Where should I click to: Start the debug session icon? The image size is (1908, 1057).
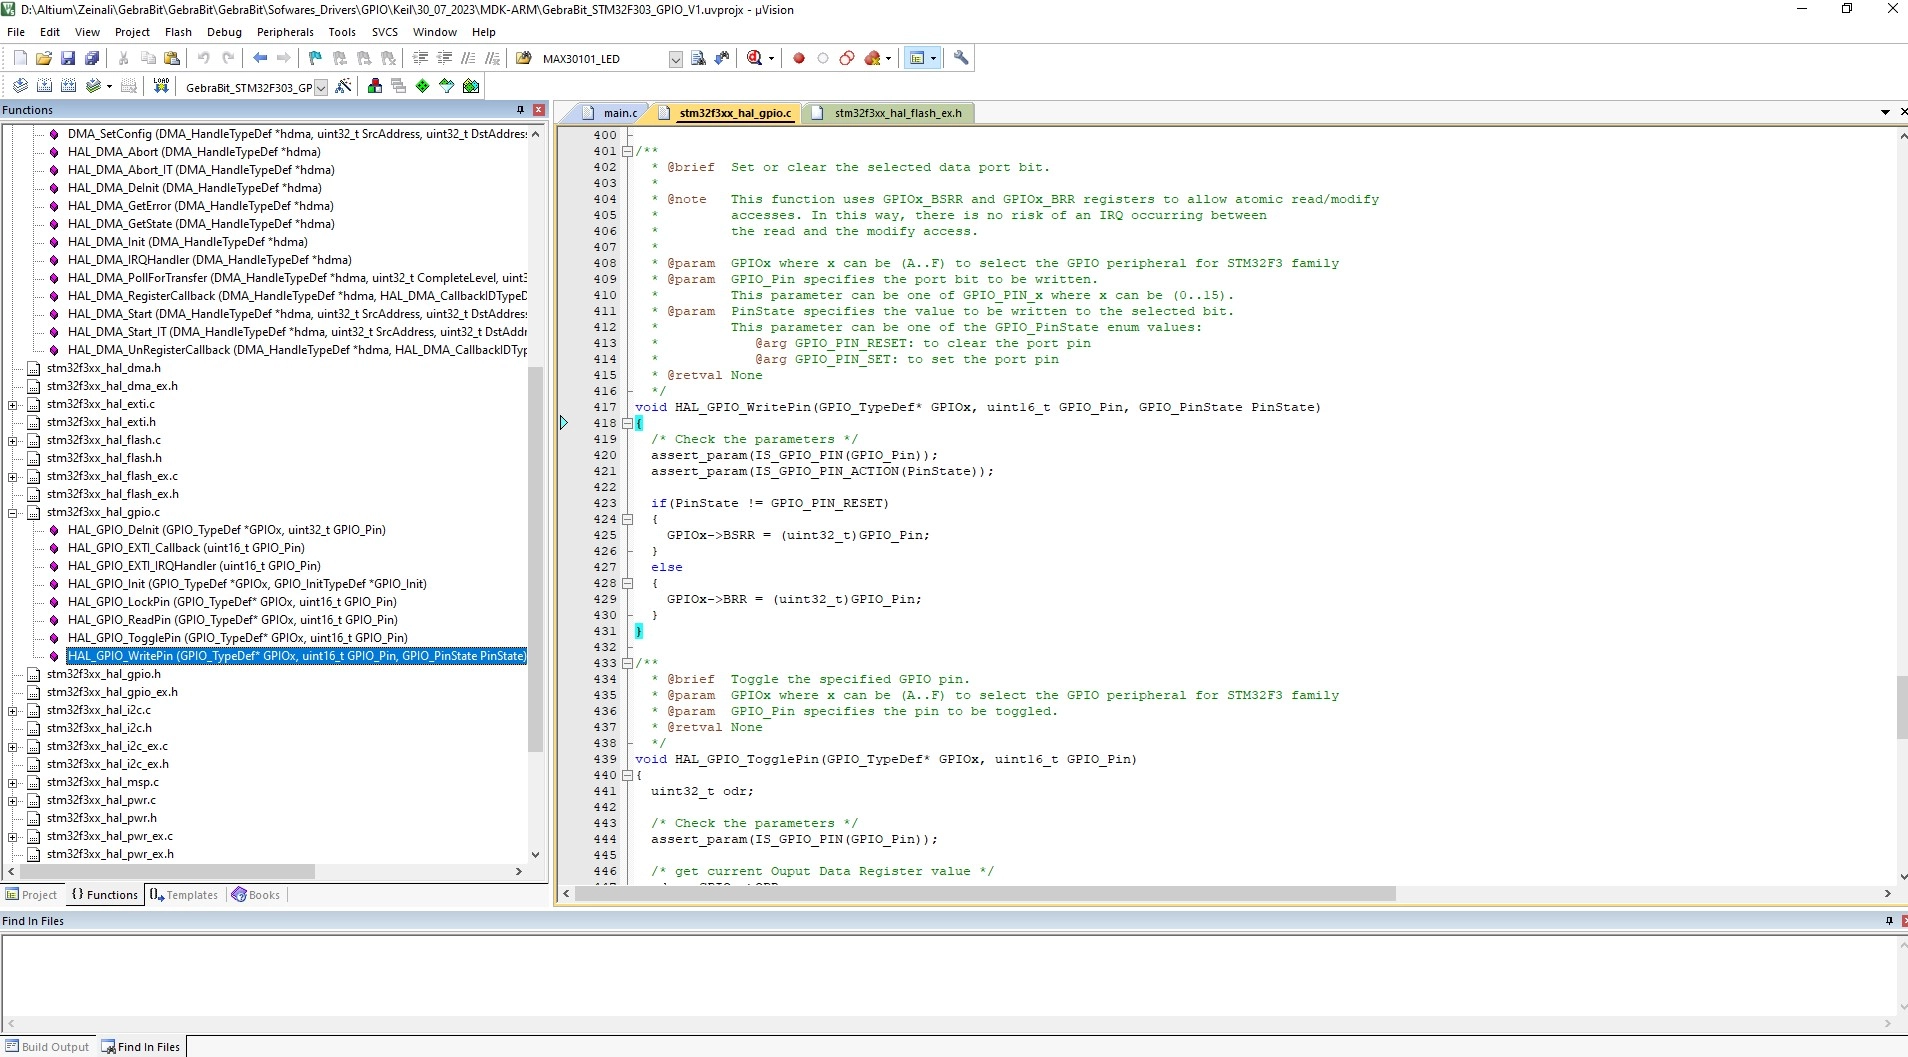click(755, 58)
